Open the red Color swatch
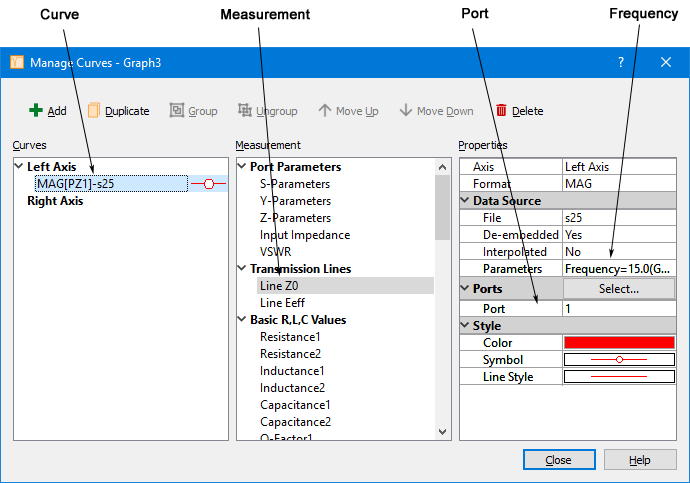Image resolution: width=690 pixels, height=483 pixels. tap(619, 342)
